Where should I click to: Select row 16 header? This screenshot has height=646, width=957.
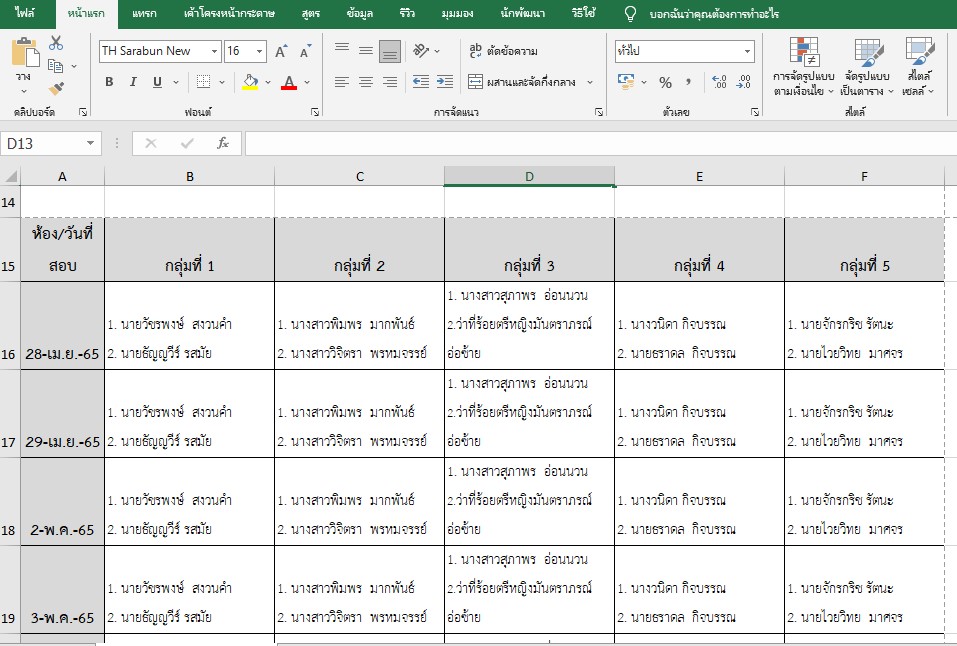(x=9, y=325)
